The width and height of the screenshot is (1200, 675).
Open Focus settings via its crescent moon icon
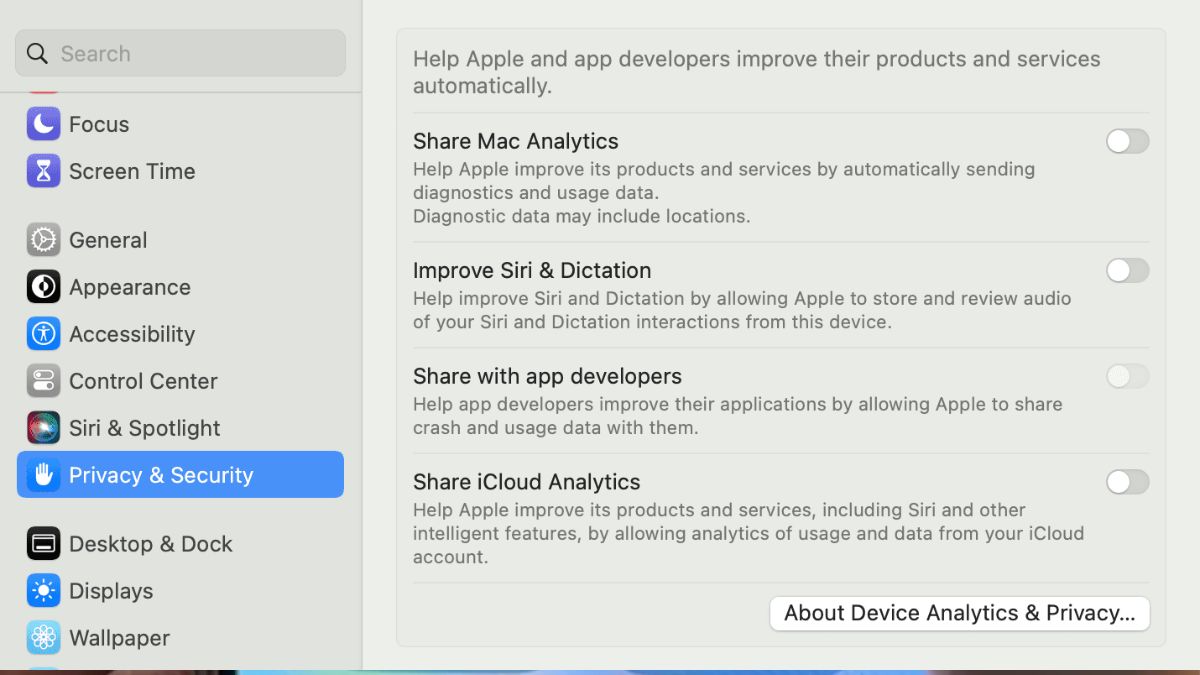42,124
